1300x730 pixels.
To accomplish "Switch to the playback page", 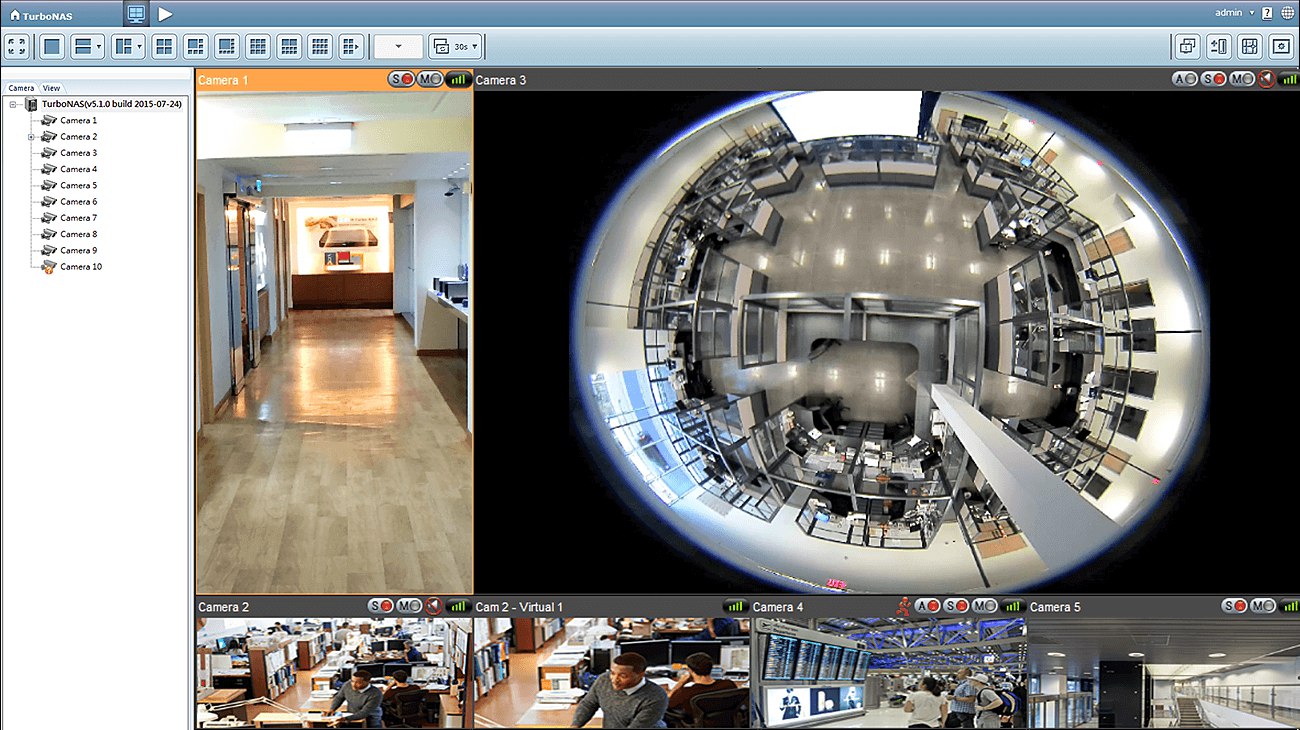I will (x=165, y=14).
